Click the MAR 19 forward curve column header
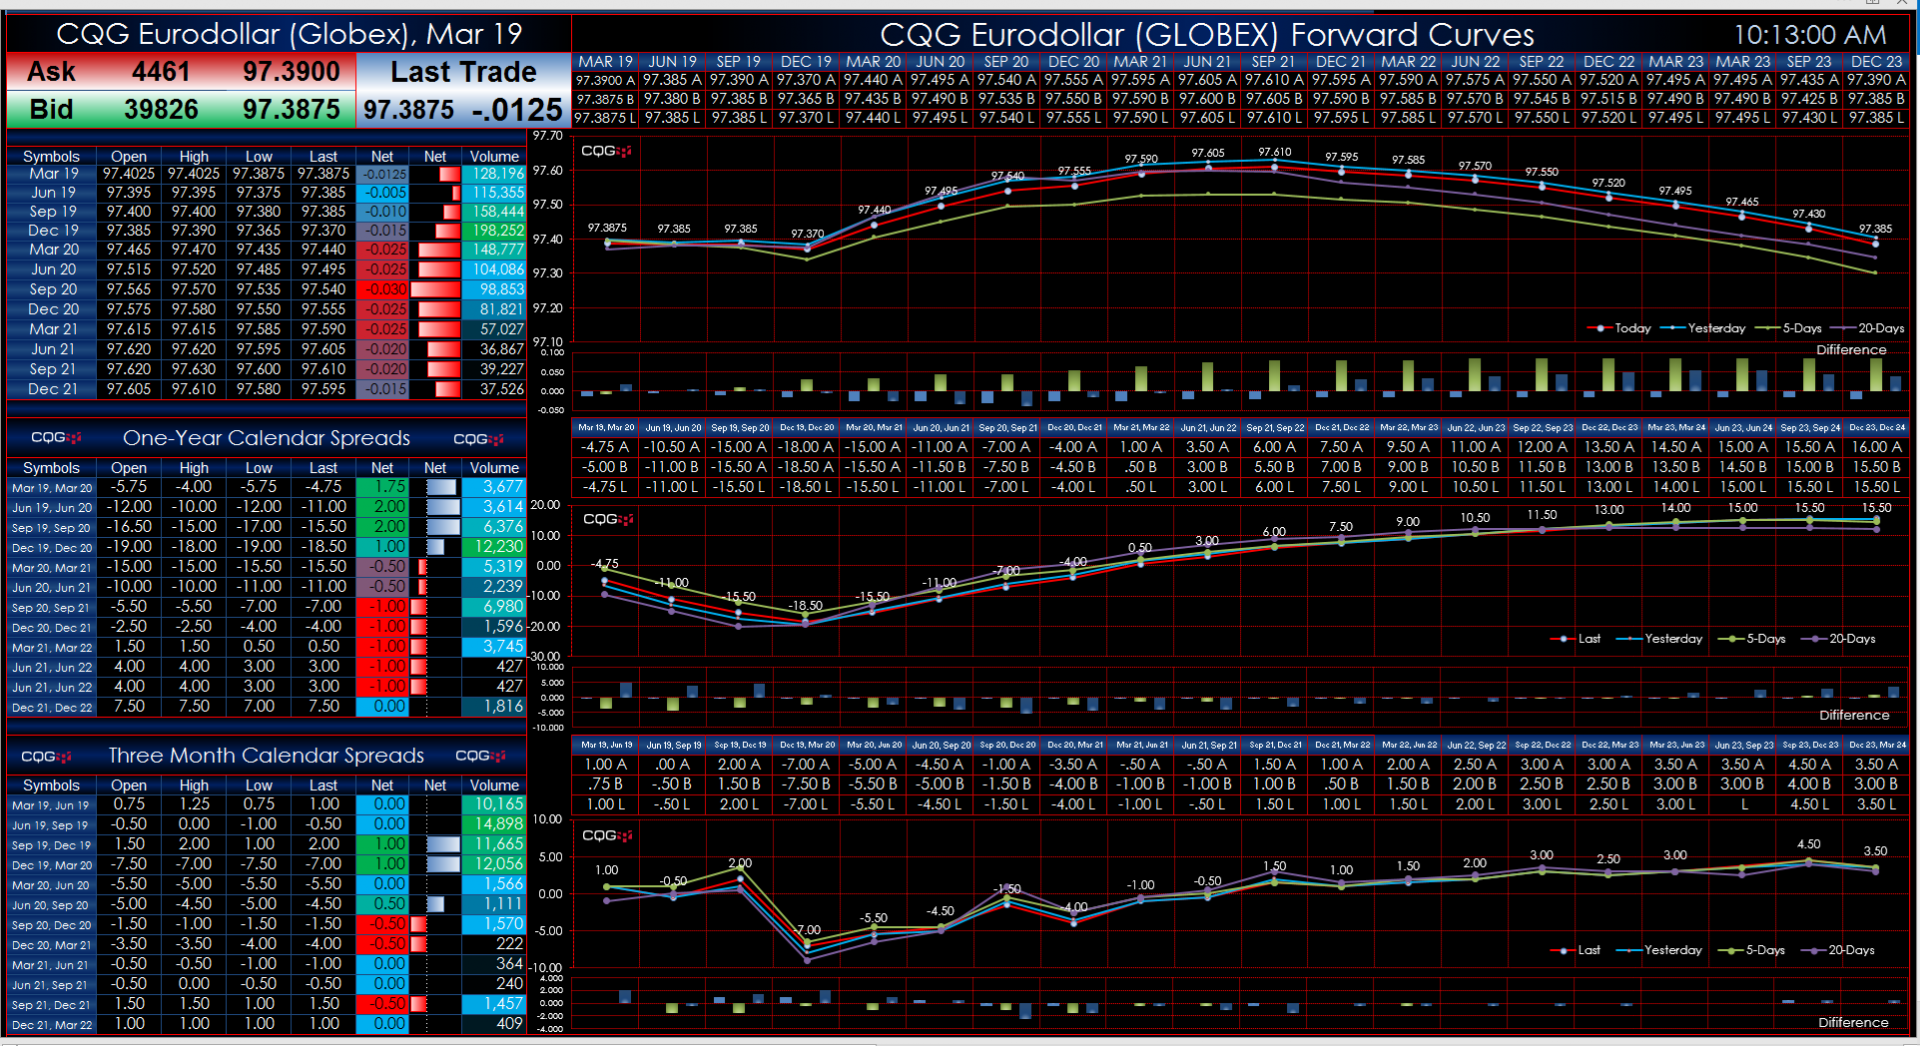The height and width of the screenshot is (1046, 1920). [605, 62]
